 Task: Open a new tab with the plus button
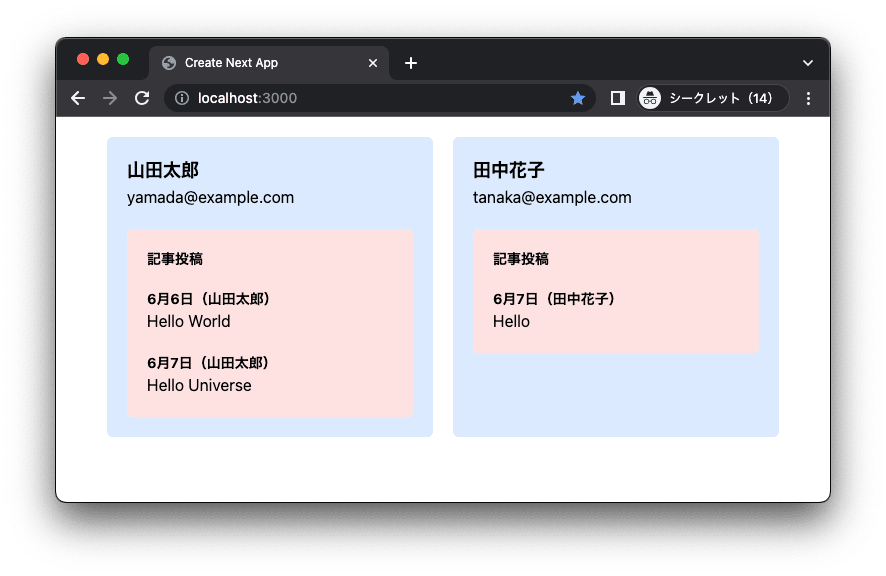point(411,63)
